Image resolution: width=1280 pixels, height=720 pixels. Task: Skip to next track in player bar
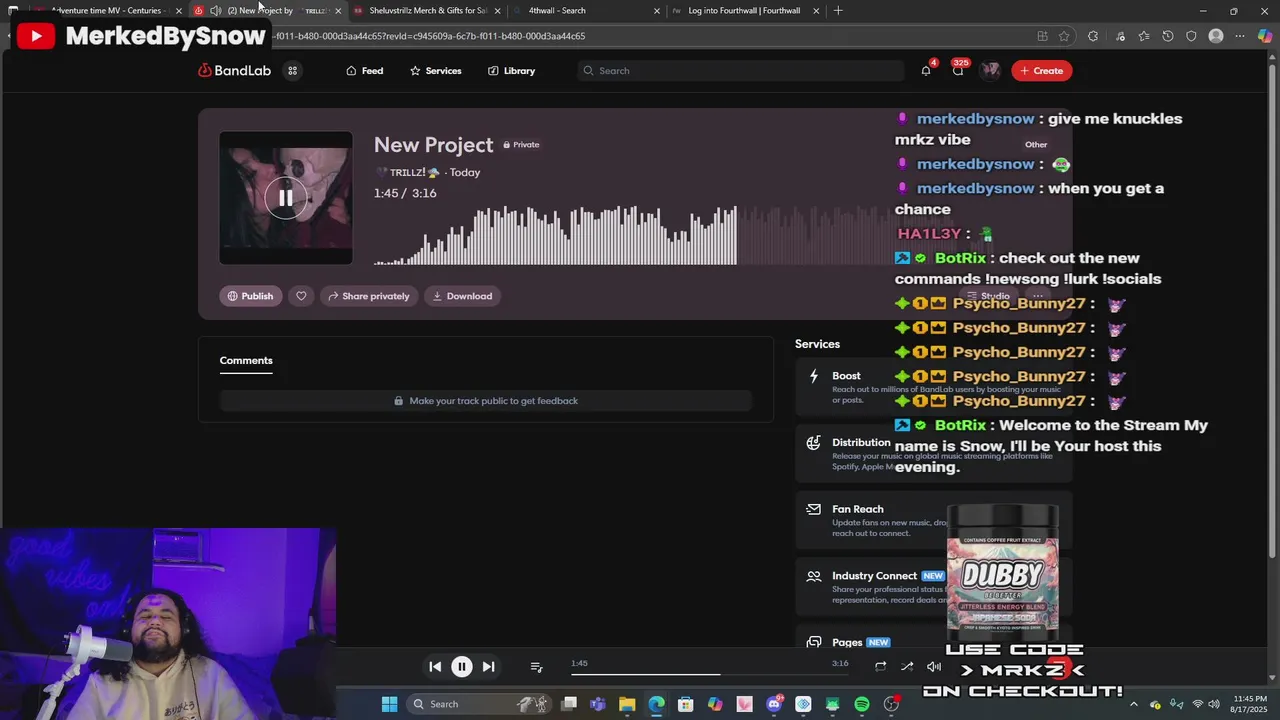[488, 667]
